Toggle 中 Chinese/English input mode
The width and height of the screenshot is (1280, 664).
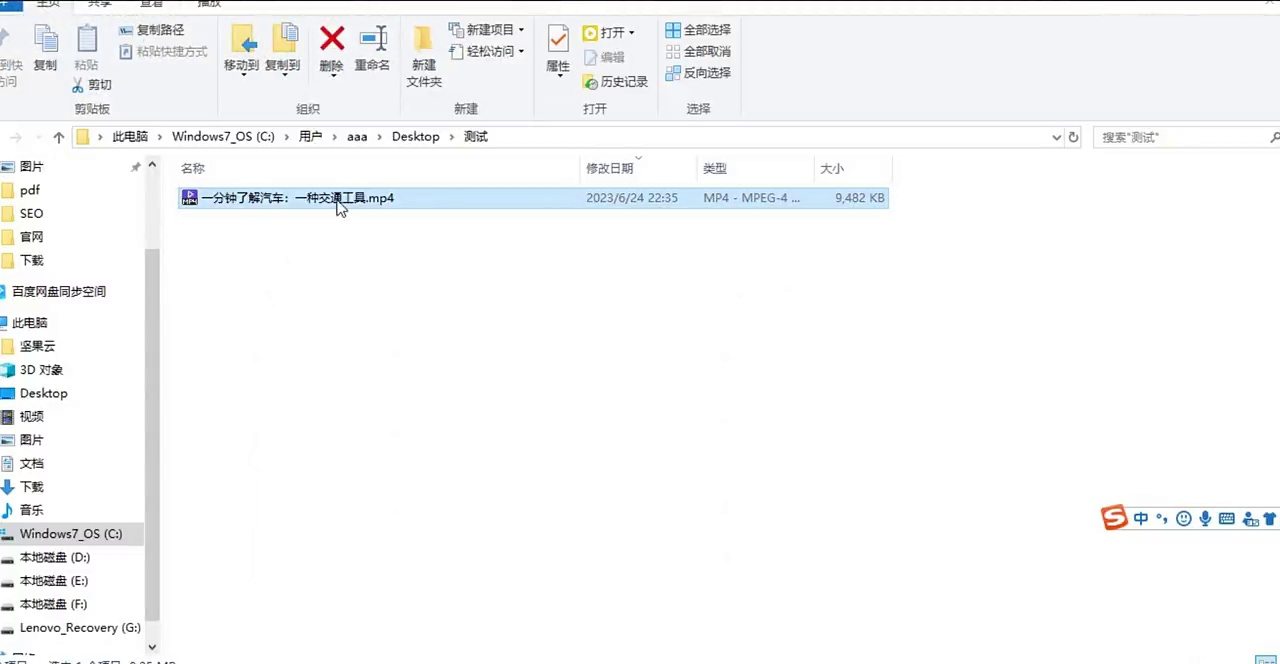1141,519
